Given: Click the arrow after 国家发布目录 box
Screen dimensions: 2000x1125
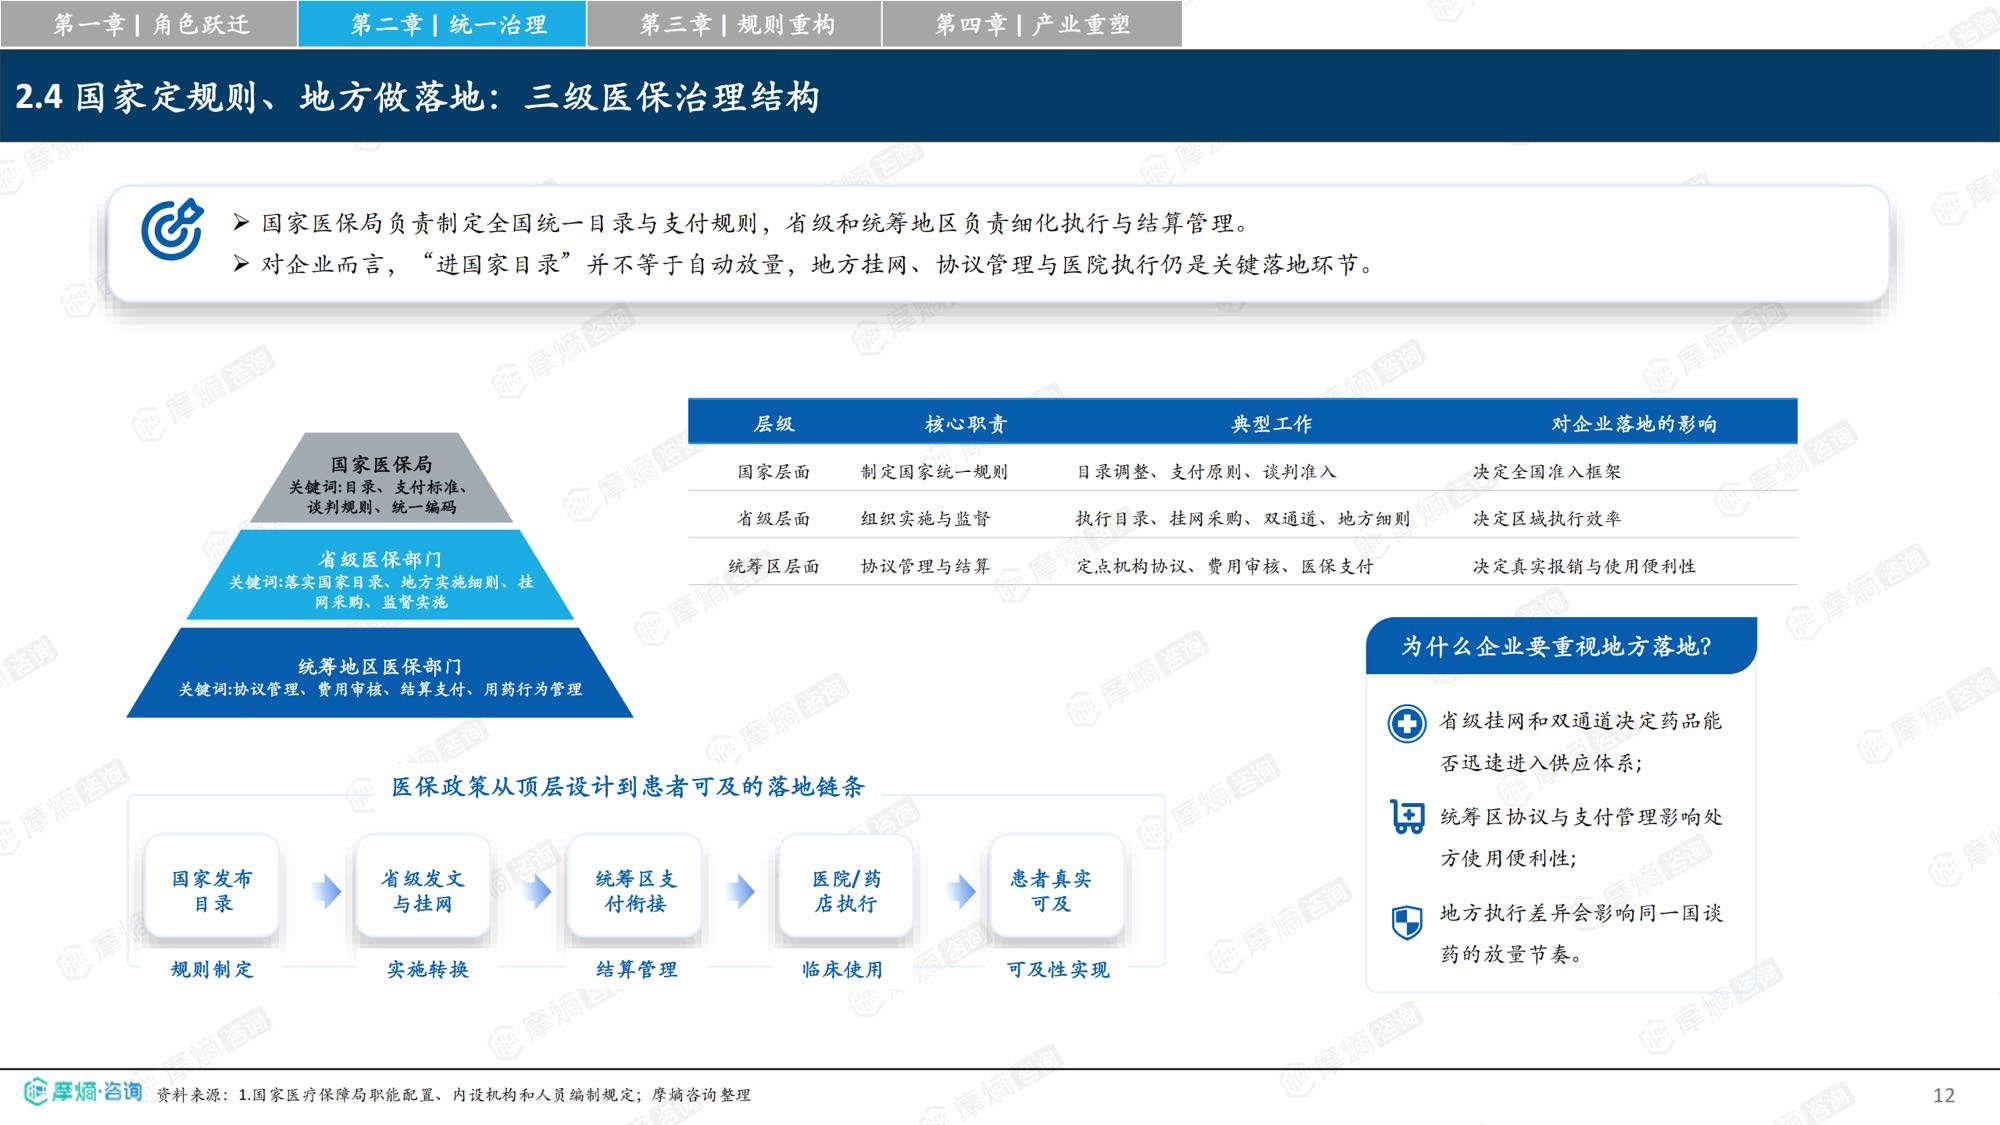Looking at the screenshot, I should pyautogui.click(x=327, y=891).
